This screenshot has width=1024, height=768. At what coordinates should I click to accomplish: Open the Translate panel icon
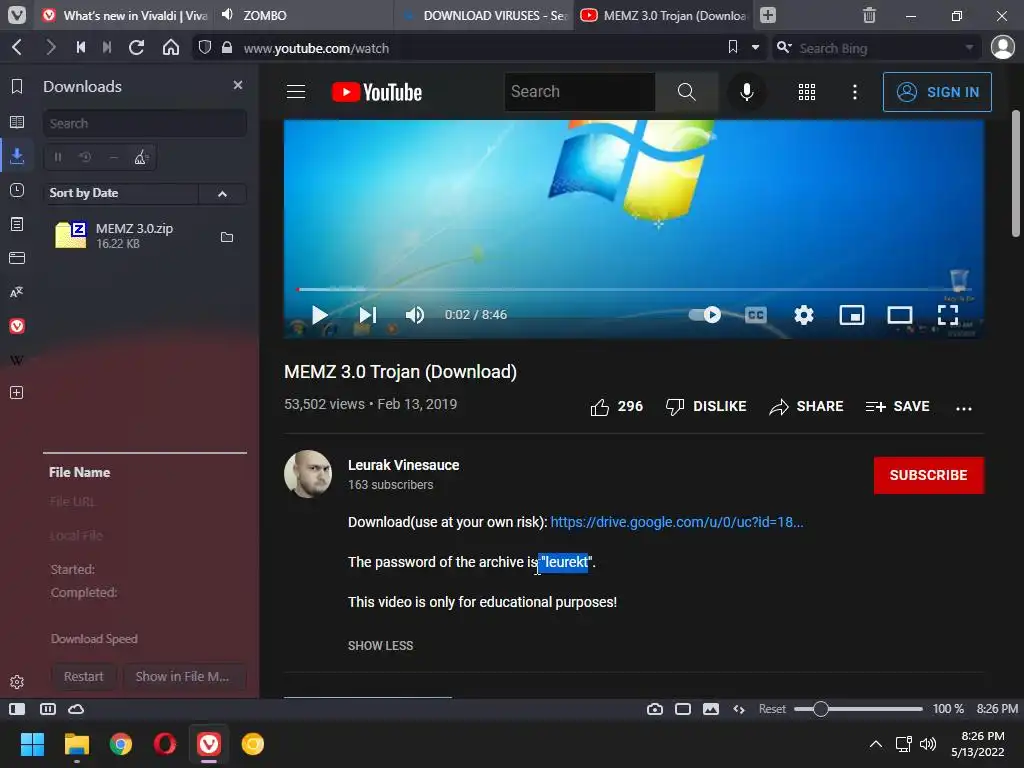17,292
